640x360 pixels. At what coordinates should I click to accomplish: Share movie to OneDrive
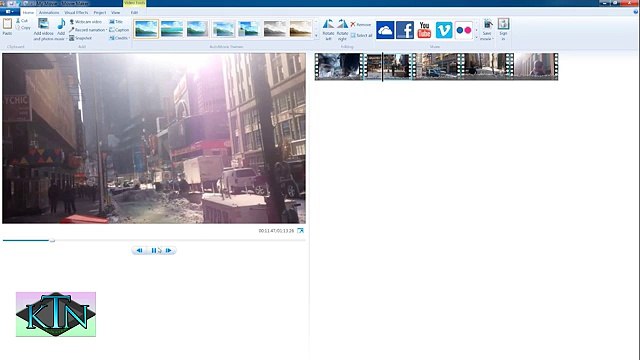(385, 30)
